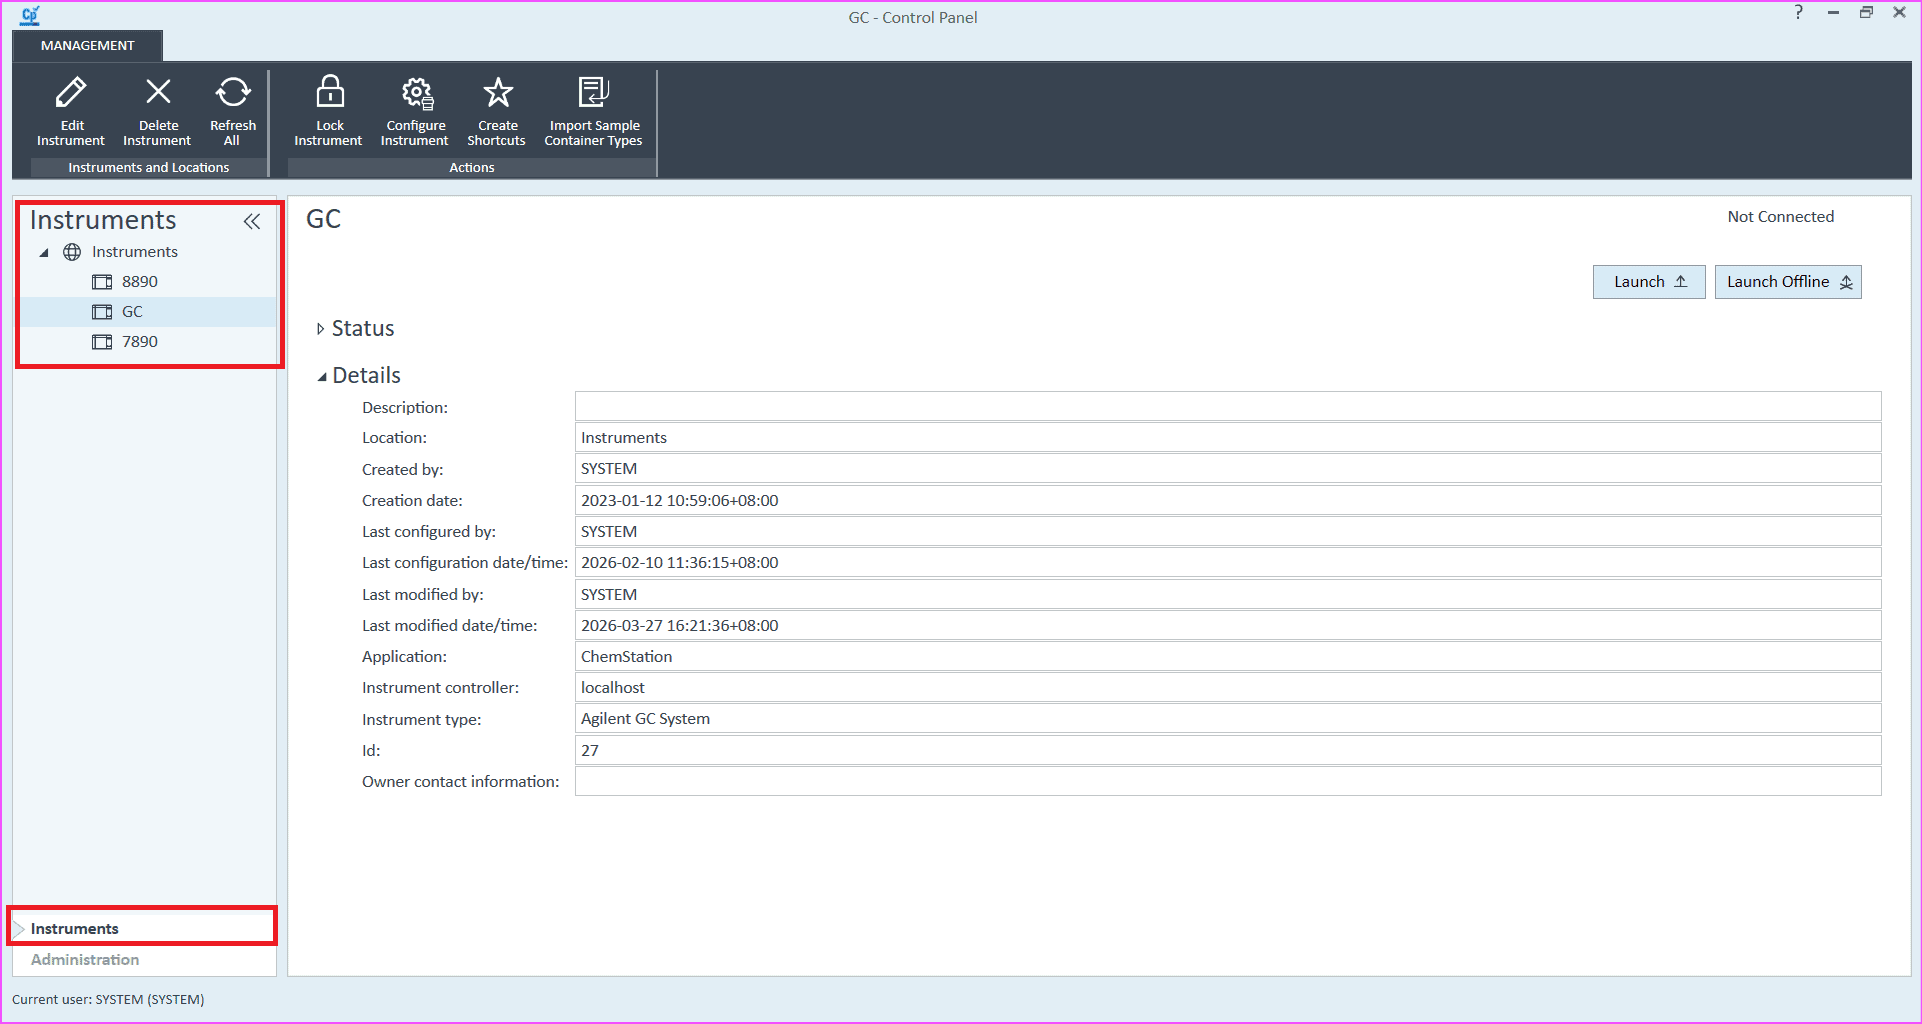
Task: Collapse the Instruments tree root node arrow
Action: [x=44, y=253]
